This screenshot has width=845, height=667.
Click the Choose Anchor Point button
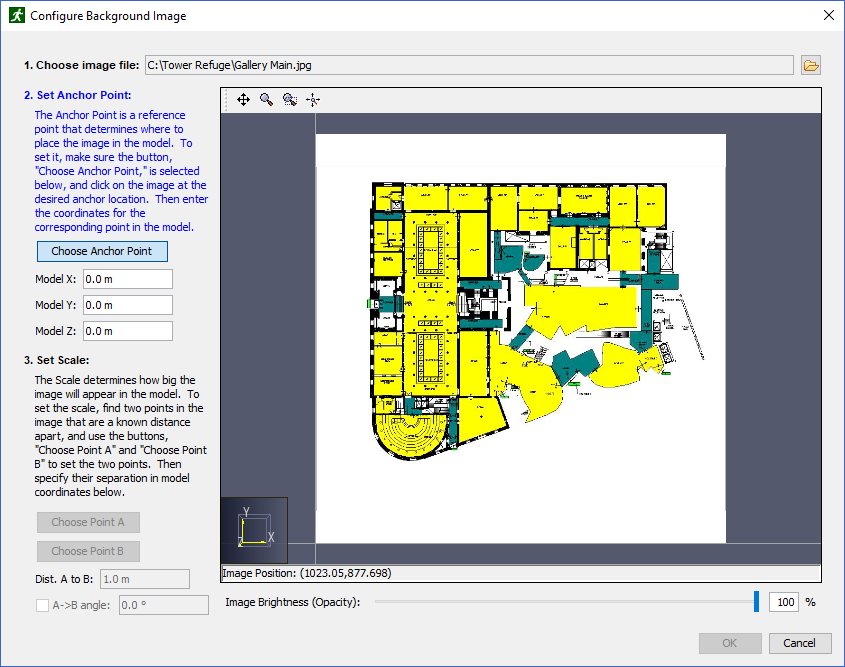[102, 251]
